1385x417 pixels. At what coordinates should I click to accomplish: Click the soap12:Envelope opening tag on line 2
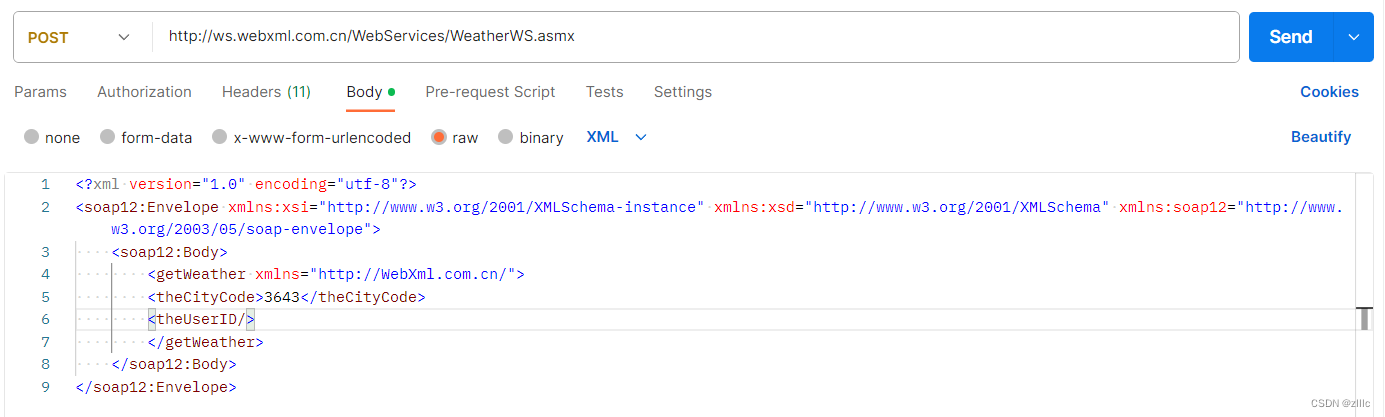tap(148, 207)
